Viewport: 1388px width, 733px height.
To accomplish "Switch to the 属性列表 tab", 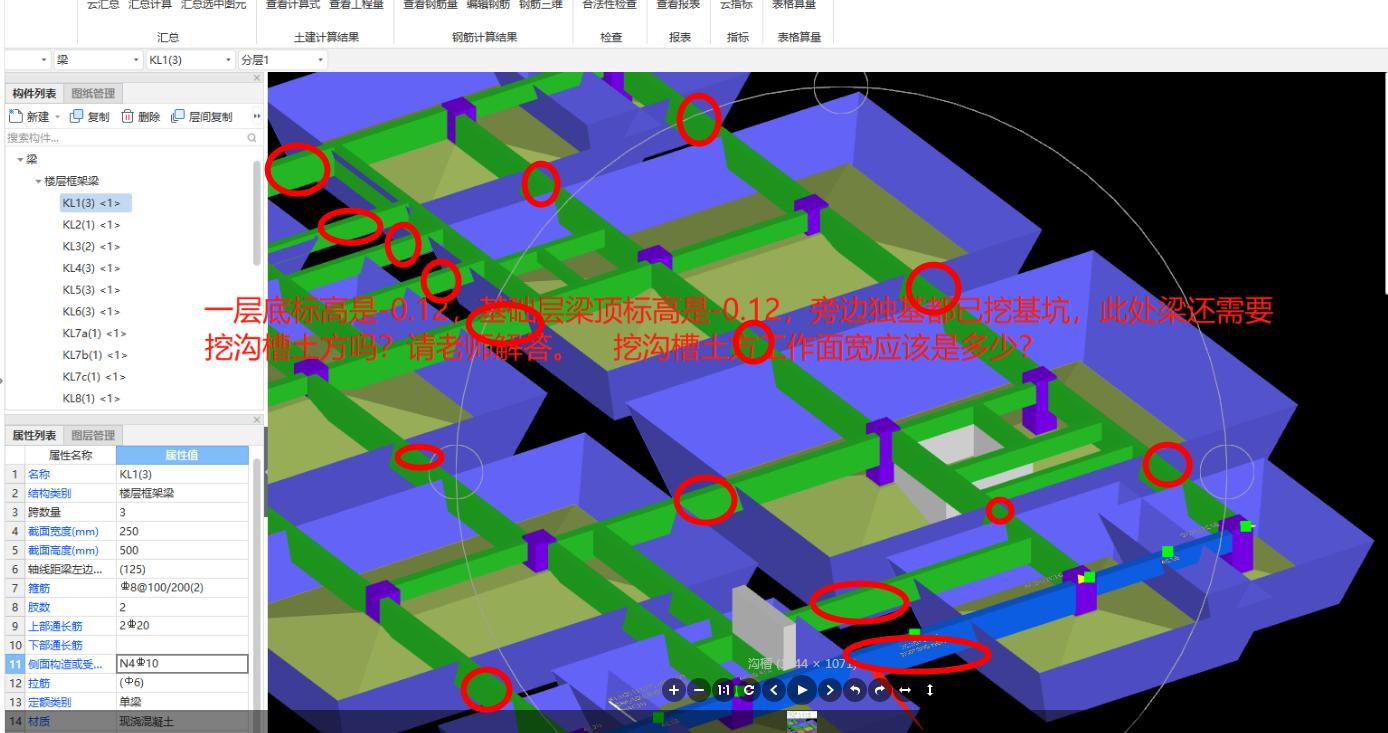I will point(34,435).
